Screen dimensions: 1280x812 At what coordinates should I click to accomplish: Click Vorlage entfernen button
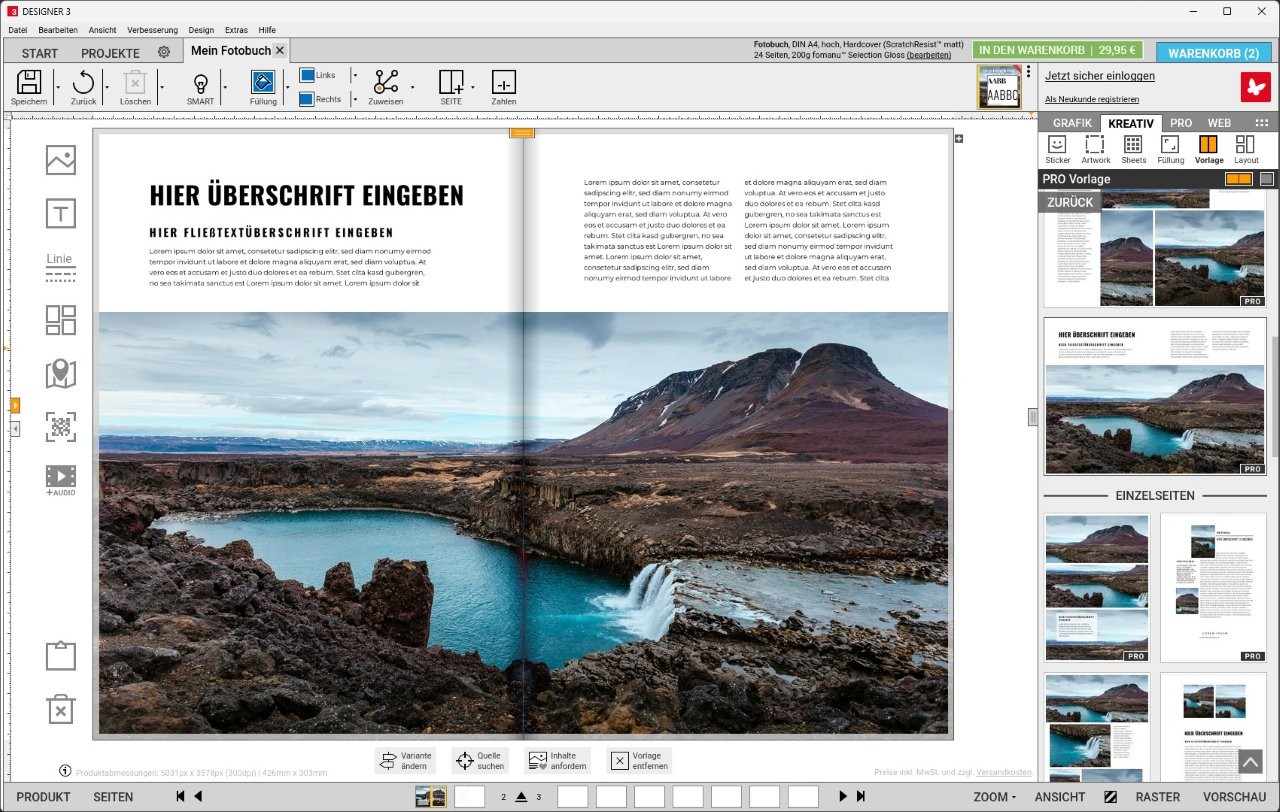(x=638, y=761)
